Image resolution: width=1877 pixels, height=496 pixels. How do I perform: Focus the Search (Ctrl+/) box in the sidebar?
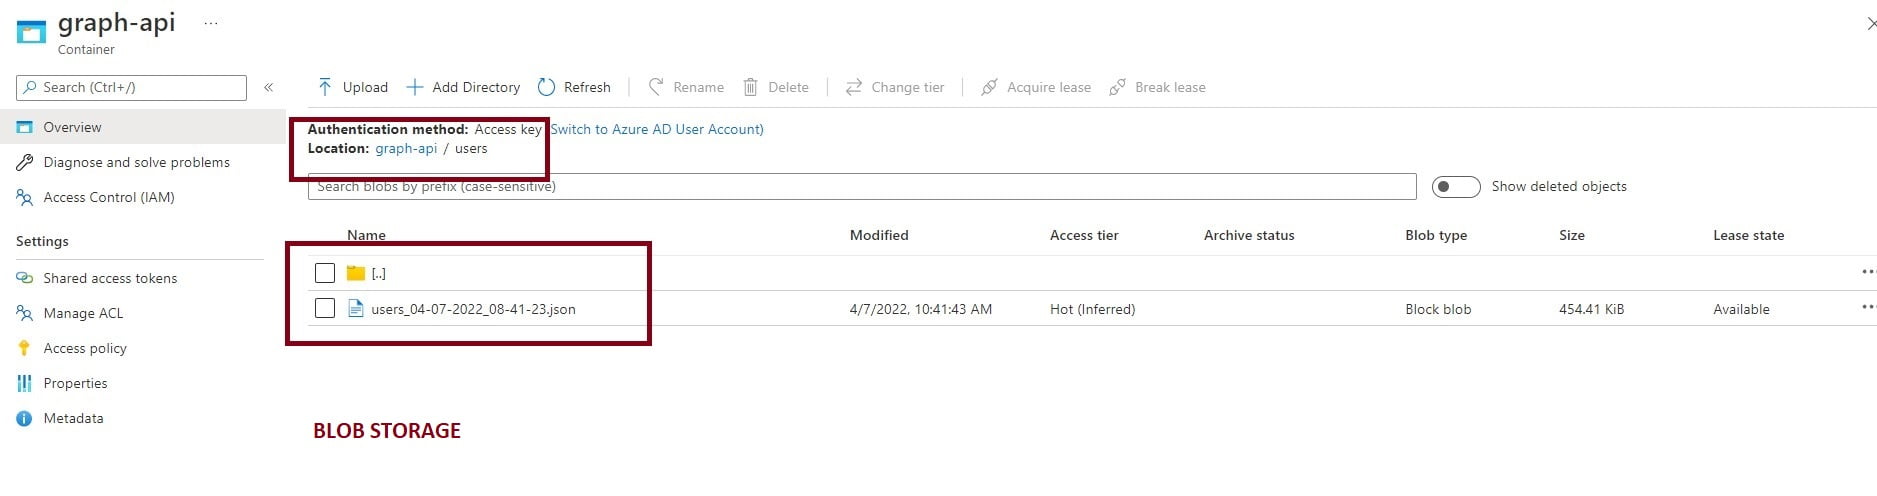point(131,88)
